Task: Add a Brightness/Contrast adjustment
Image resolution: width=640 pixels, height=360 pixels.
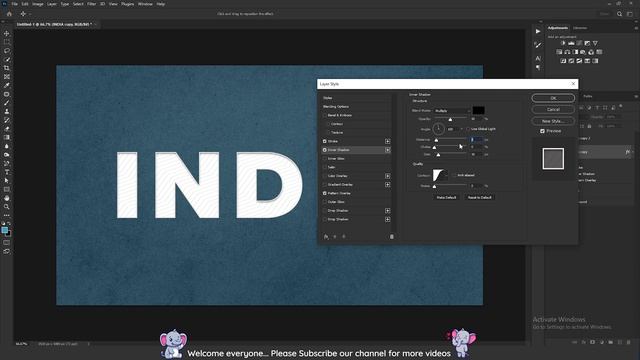Action: coord(563,43)
